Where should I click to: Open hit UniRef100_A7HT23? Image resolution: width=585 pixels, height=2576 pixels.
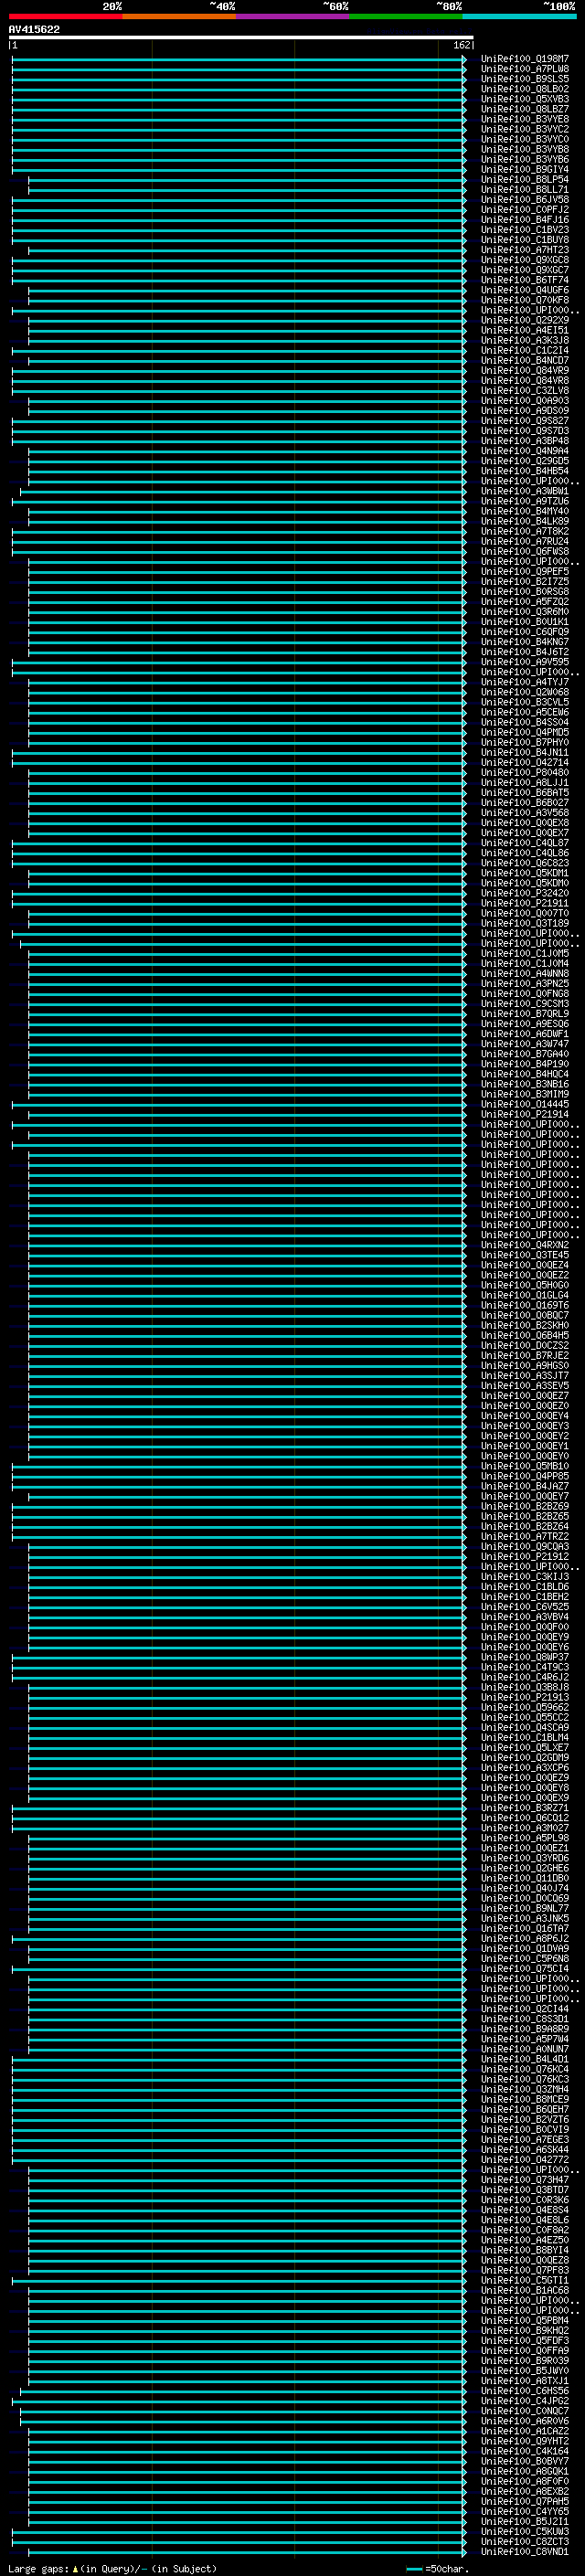point(524,250)
